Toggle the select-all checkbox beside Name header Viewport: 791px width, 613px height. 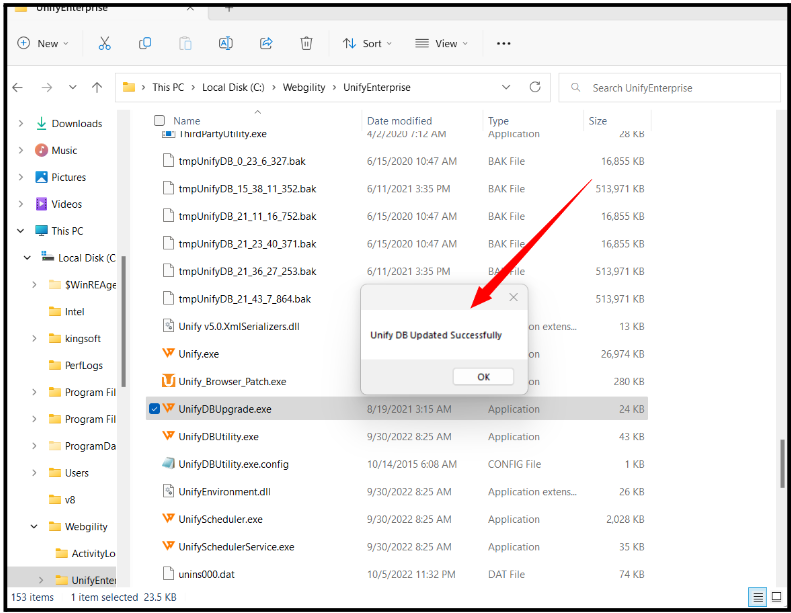point(160,120)
